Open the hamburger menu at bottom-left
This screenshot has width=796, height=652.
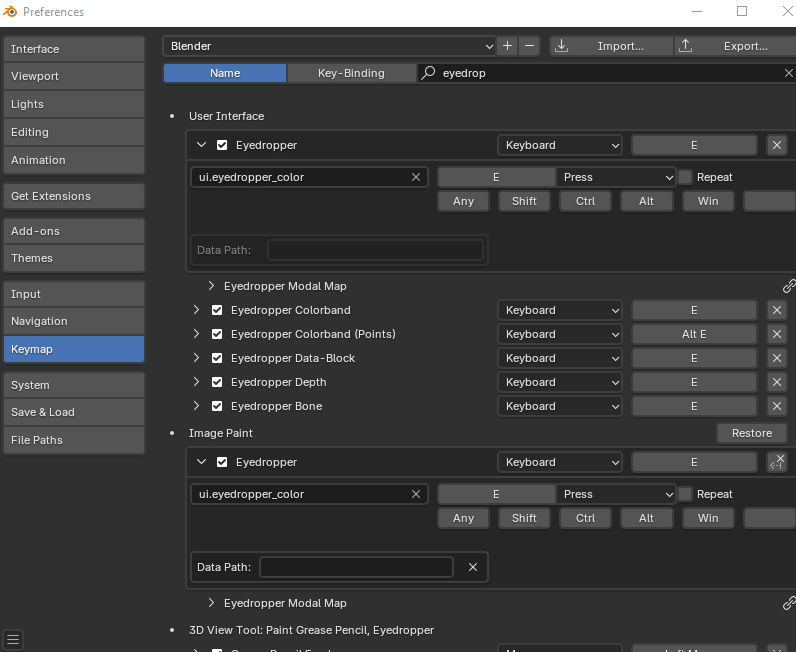click(x=13, y=640)
